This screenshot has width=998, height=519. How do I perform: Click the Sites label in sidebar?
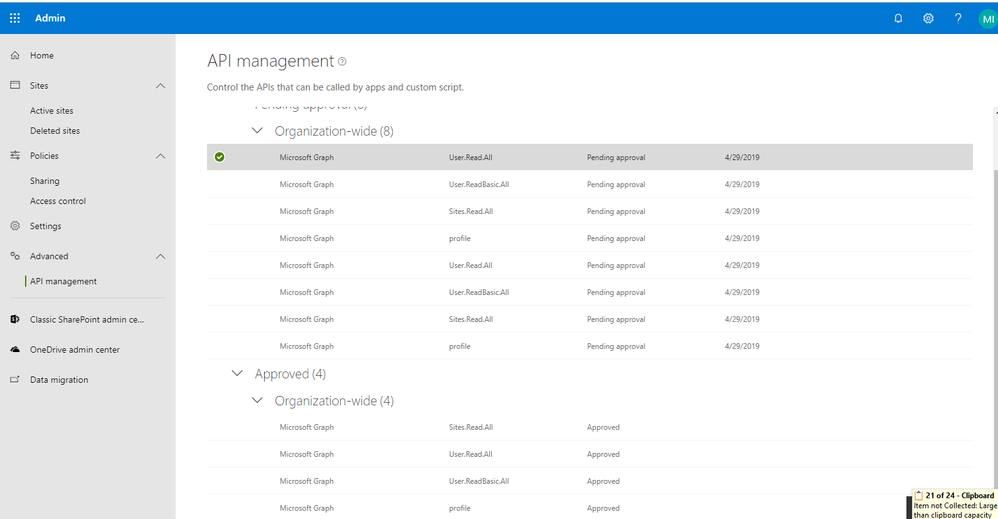39,85
